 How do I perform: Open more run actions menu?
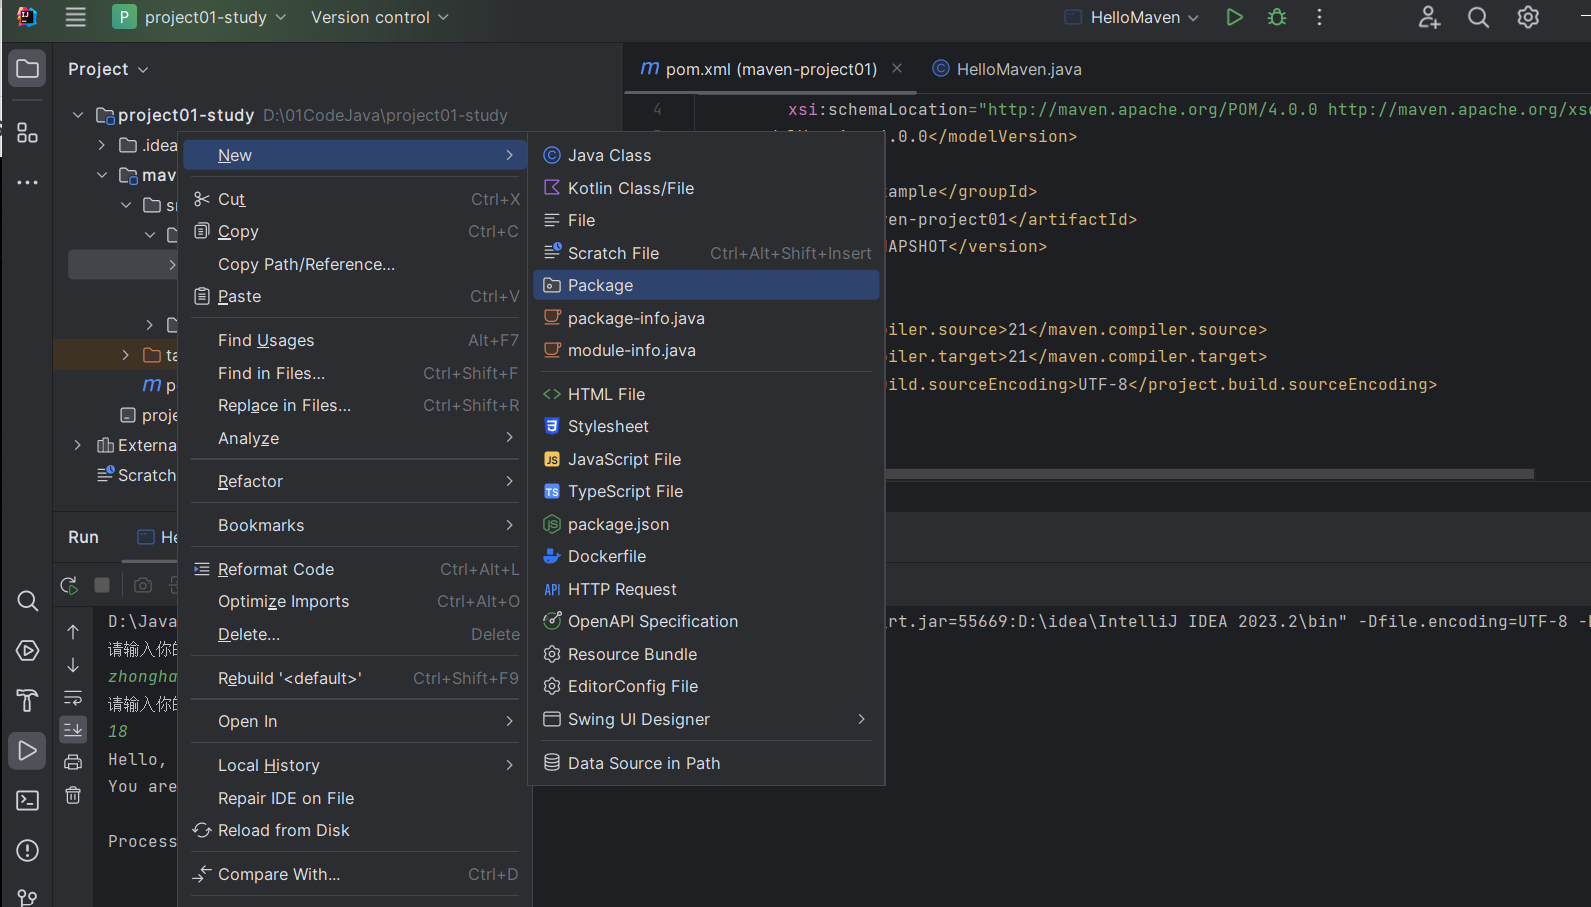tap(1319, 17)
